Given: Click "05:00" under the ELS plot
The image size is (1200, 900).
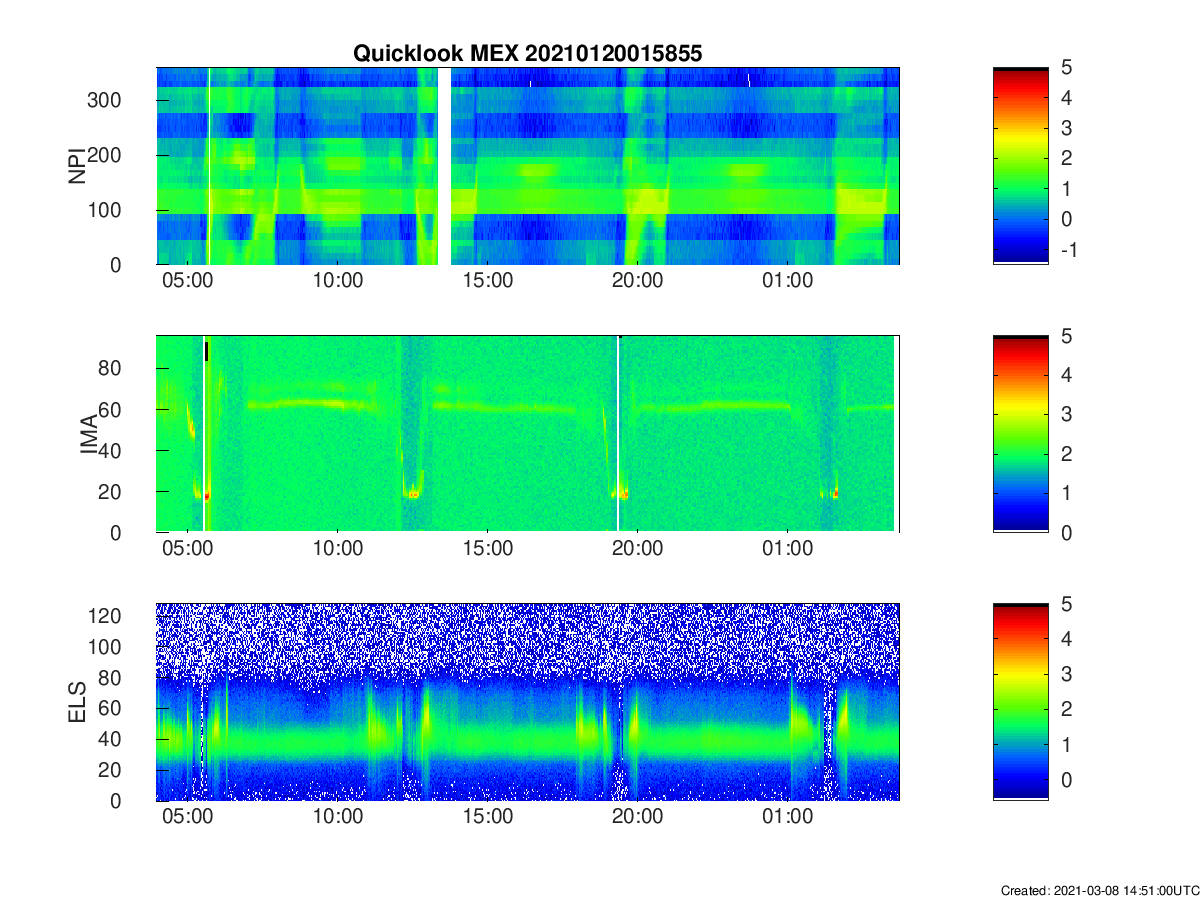Looking at the screenshot, I should point(188,817).
